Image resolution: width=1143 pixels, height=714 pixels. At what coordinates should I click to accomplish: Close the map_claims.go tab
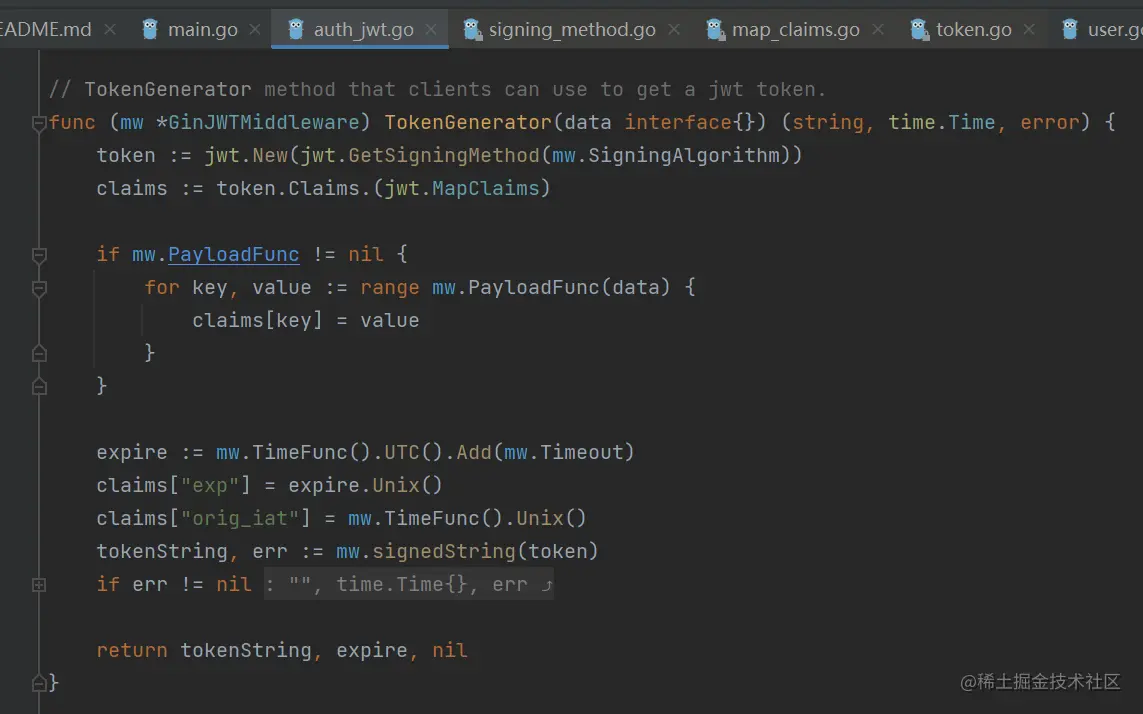point(878,29)
